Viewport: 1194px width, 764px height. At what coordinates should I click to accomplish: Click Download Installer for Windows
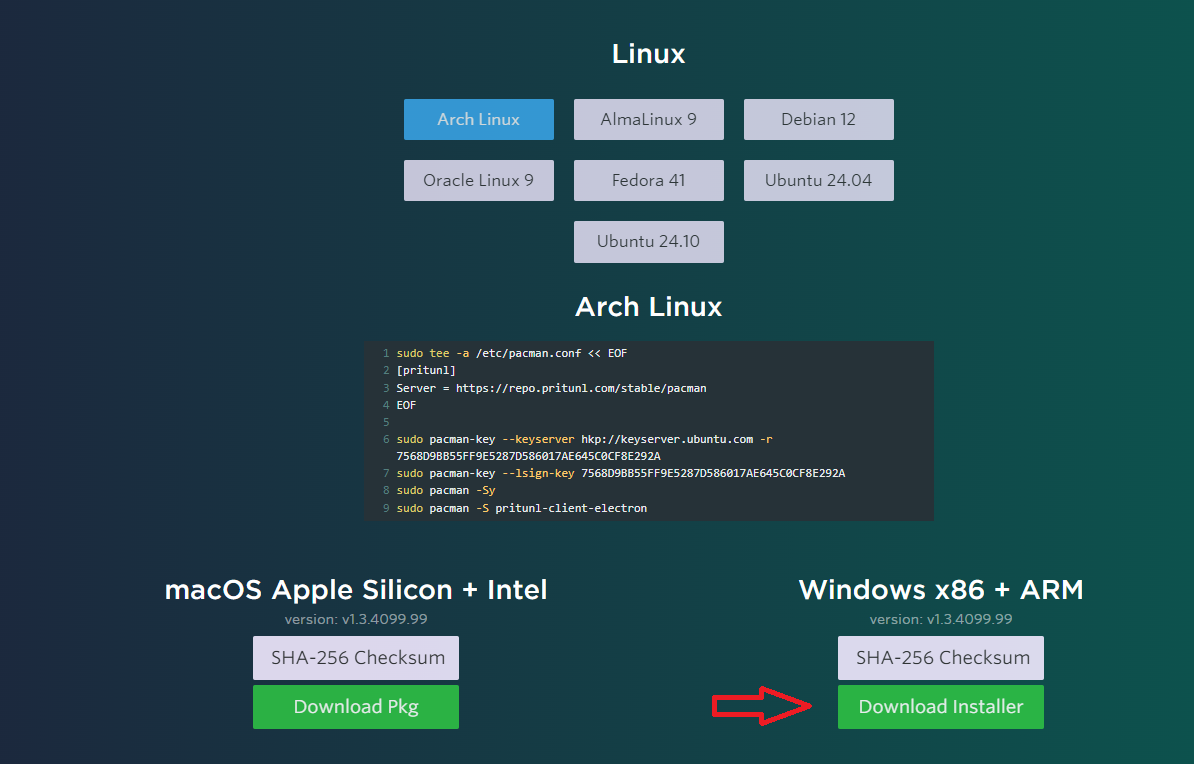(940, 707)
